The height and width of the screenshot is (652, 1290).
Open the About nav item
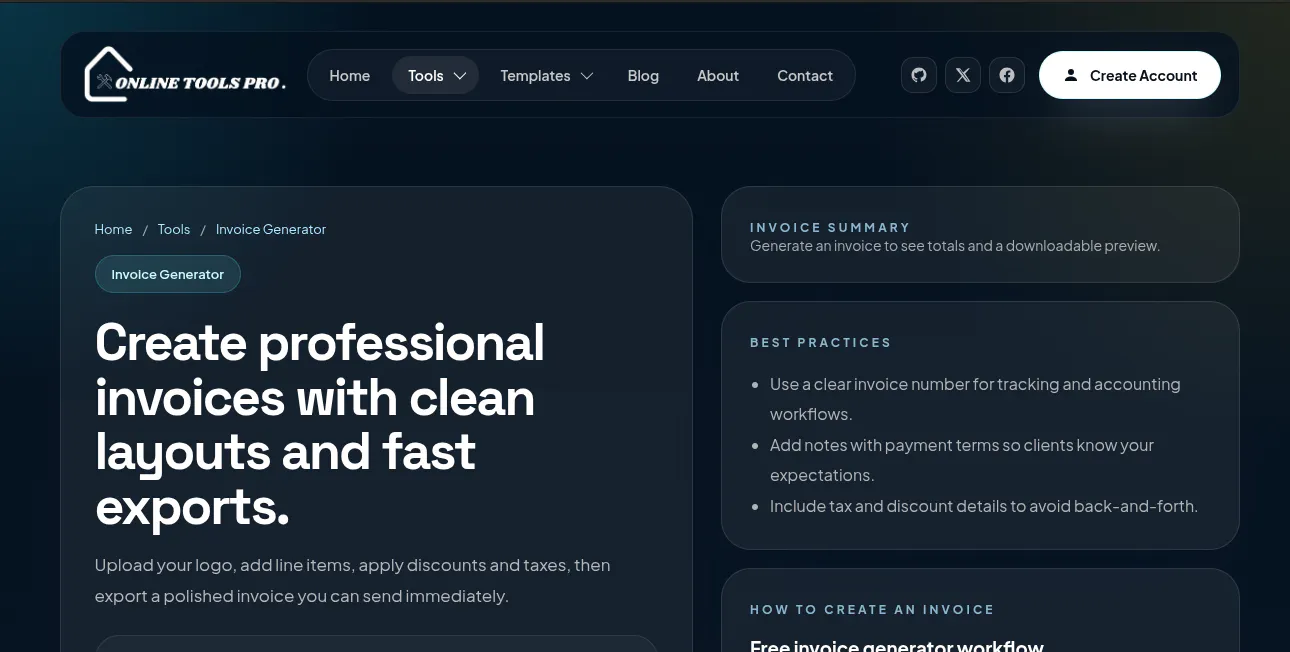(x=718, y=76)
